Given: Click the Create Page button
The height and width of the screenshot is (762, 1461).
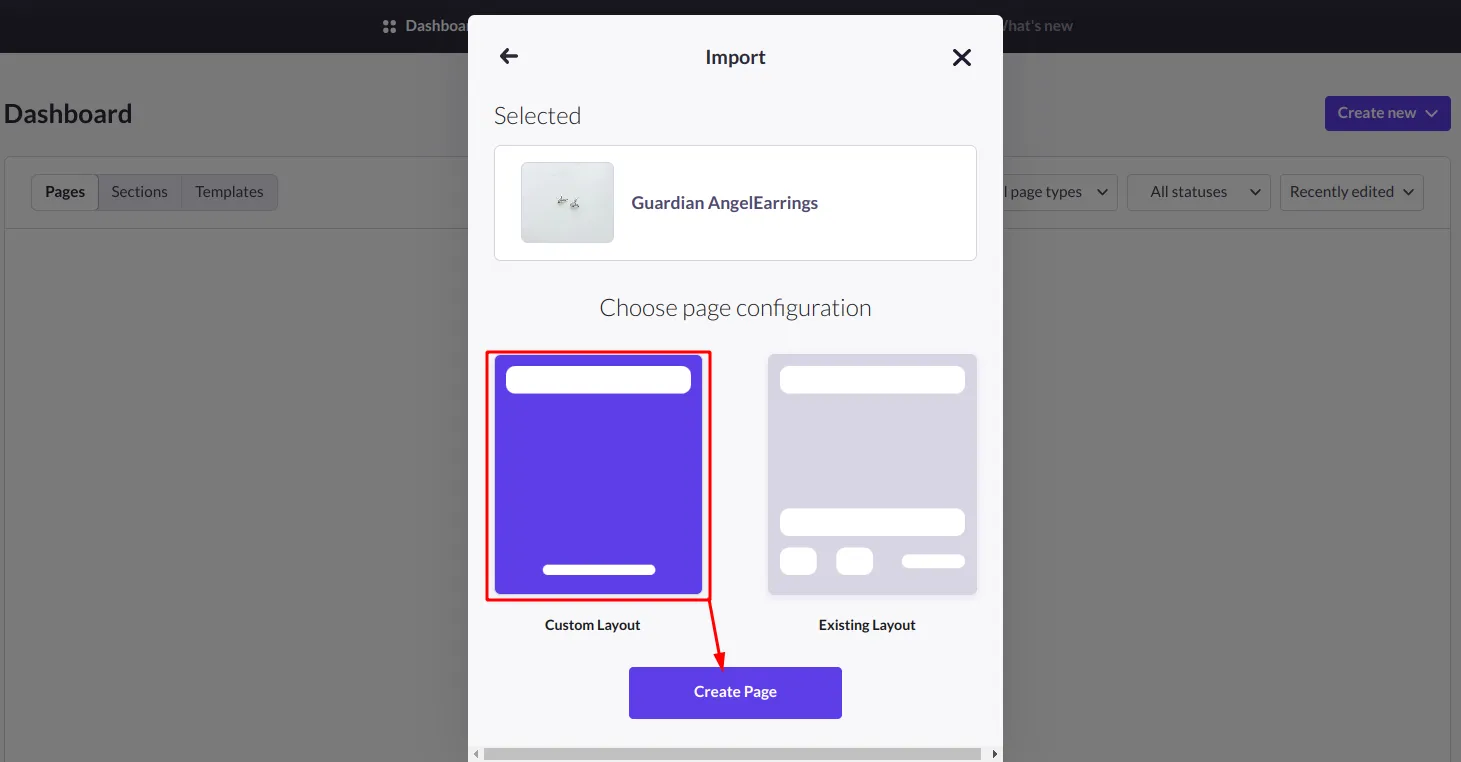Looking at the screenshot, I should coord(735,692).
